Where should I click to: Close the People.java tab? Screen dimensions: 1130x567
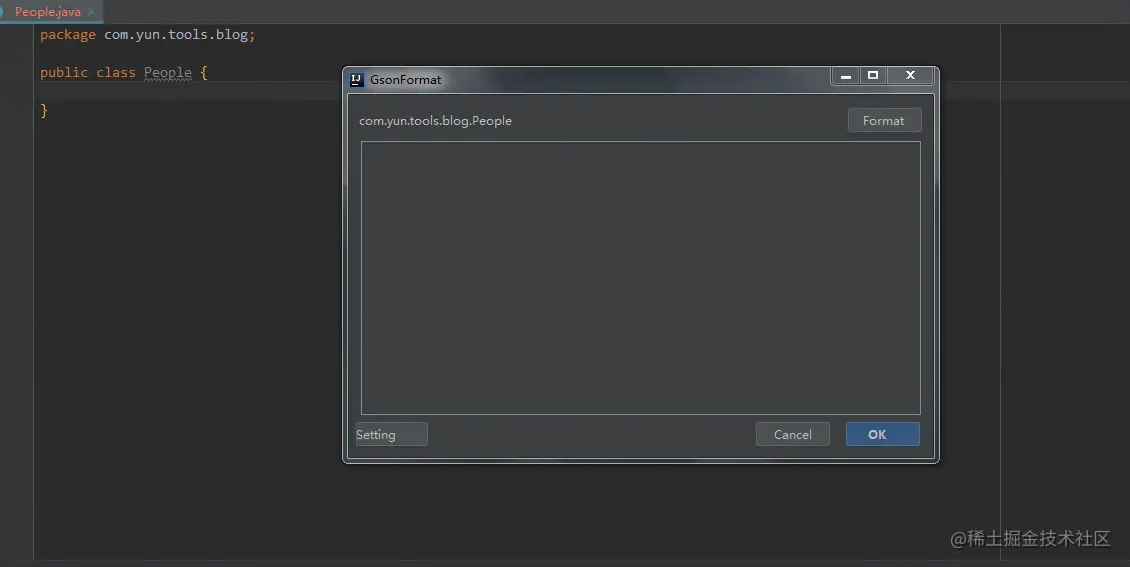point(92,12)
